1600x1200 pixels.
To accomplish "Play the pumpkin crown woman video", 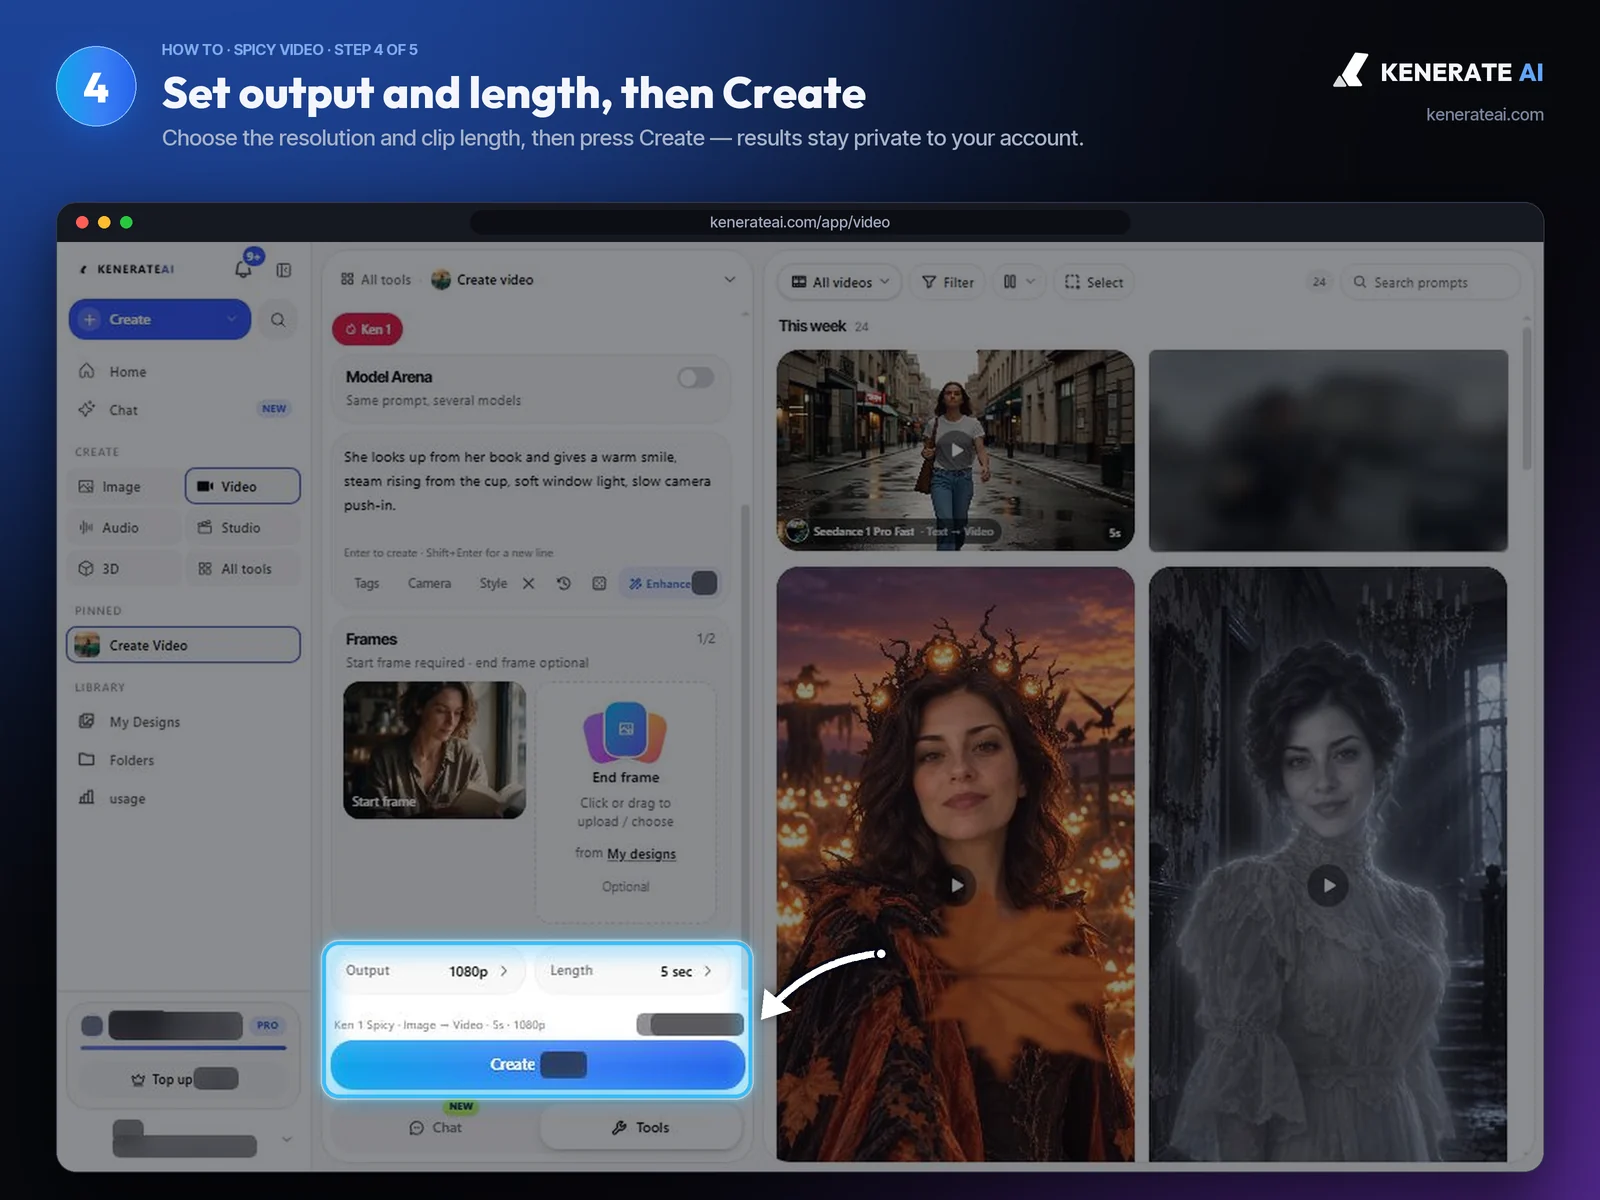I will (956, 885).
